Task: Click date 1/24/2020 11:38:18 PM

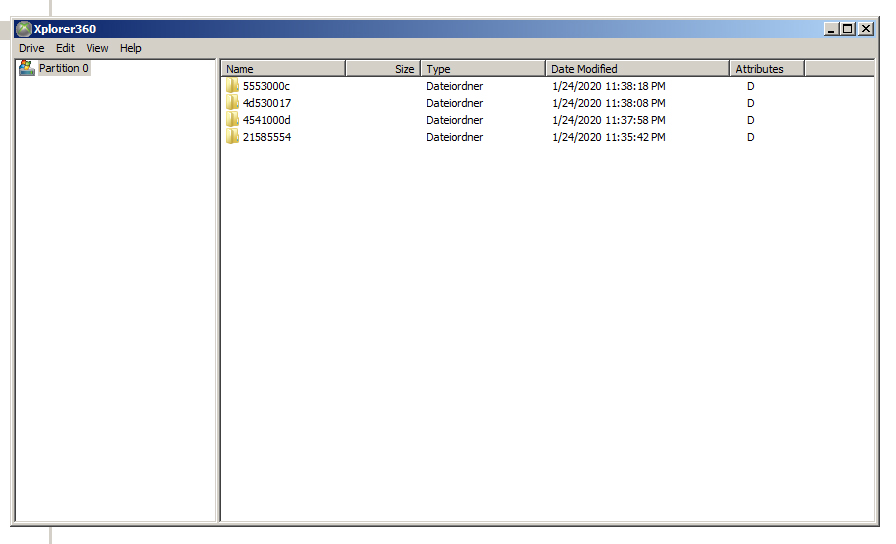Action: click(x=609, y=86)
